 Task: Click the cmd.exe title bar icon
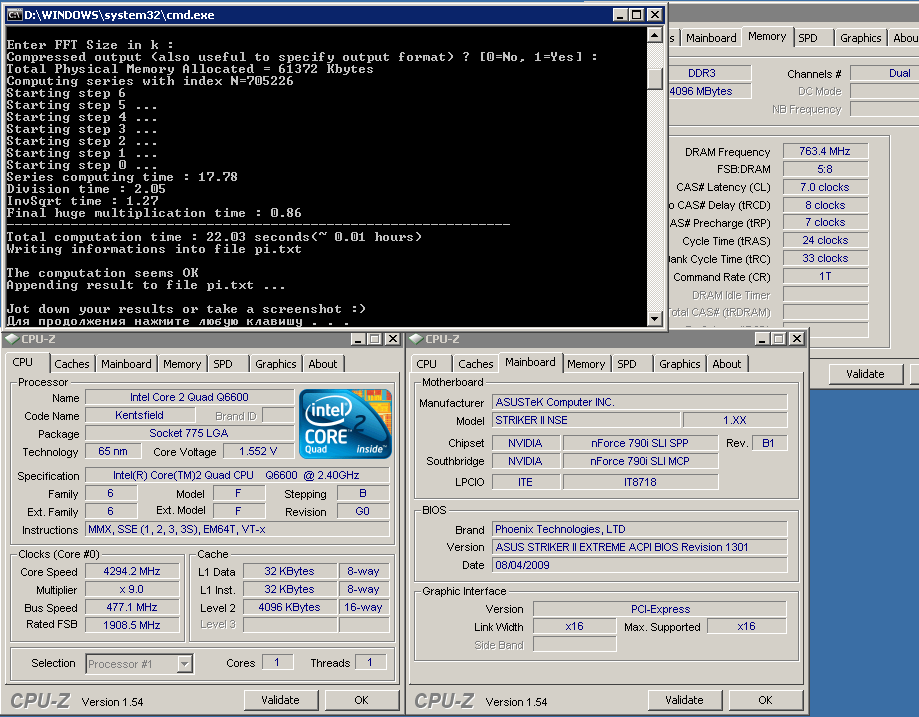15,15
